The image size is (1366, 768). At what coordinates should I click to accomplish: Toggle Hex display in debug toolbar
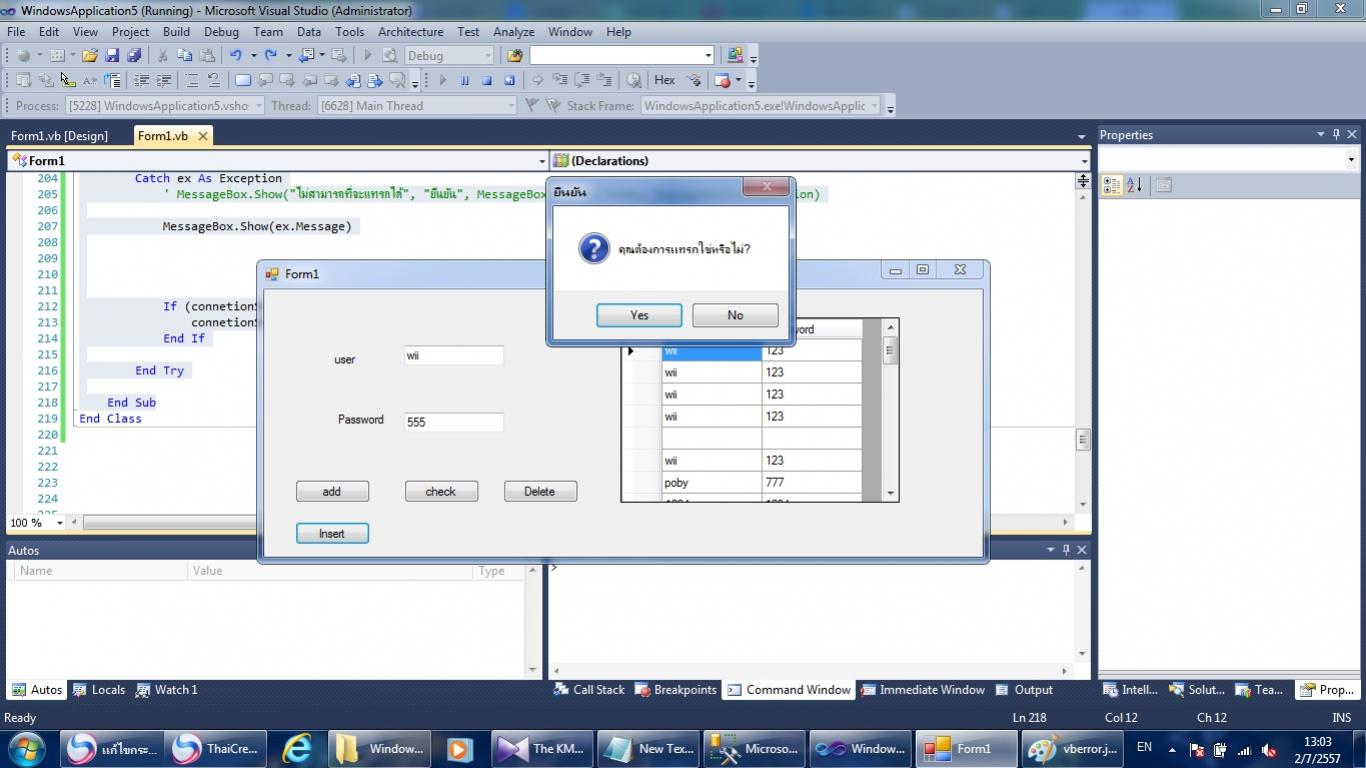click(x=664, y=80)
